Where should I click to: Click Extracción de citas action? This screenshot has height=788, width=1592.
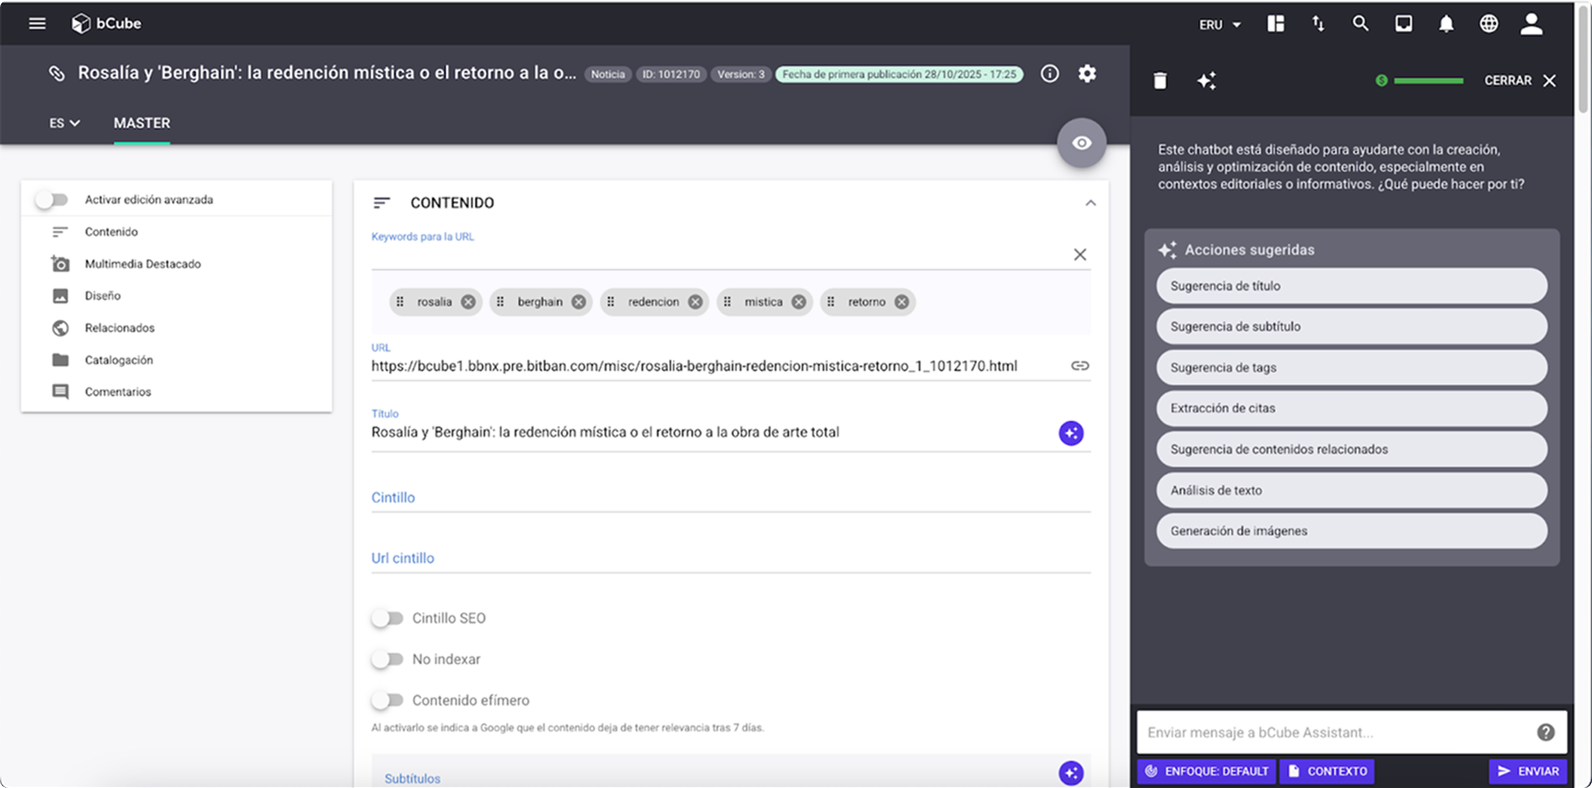click(1352, 408)
